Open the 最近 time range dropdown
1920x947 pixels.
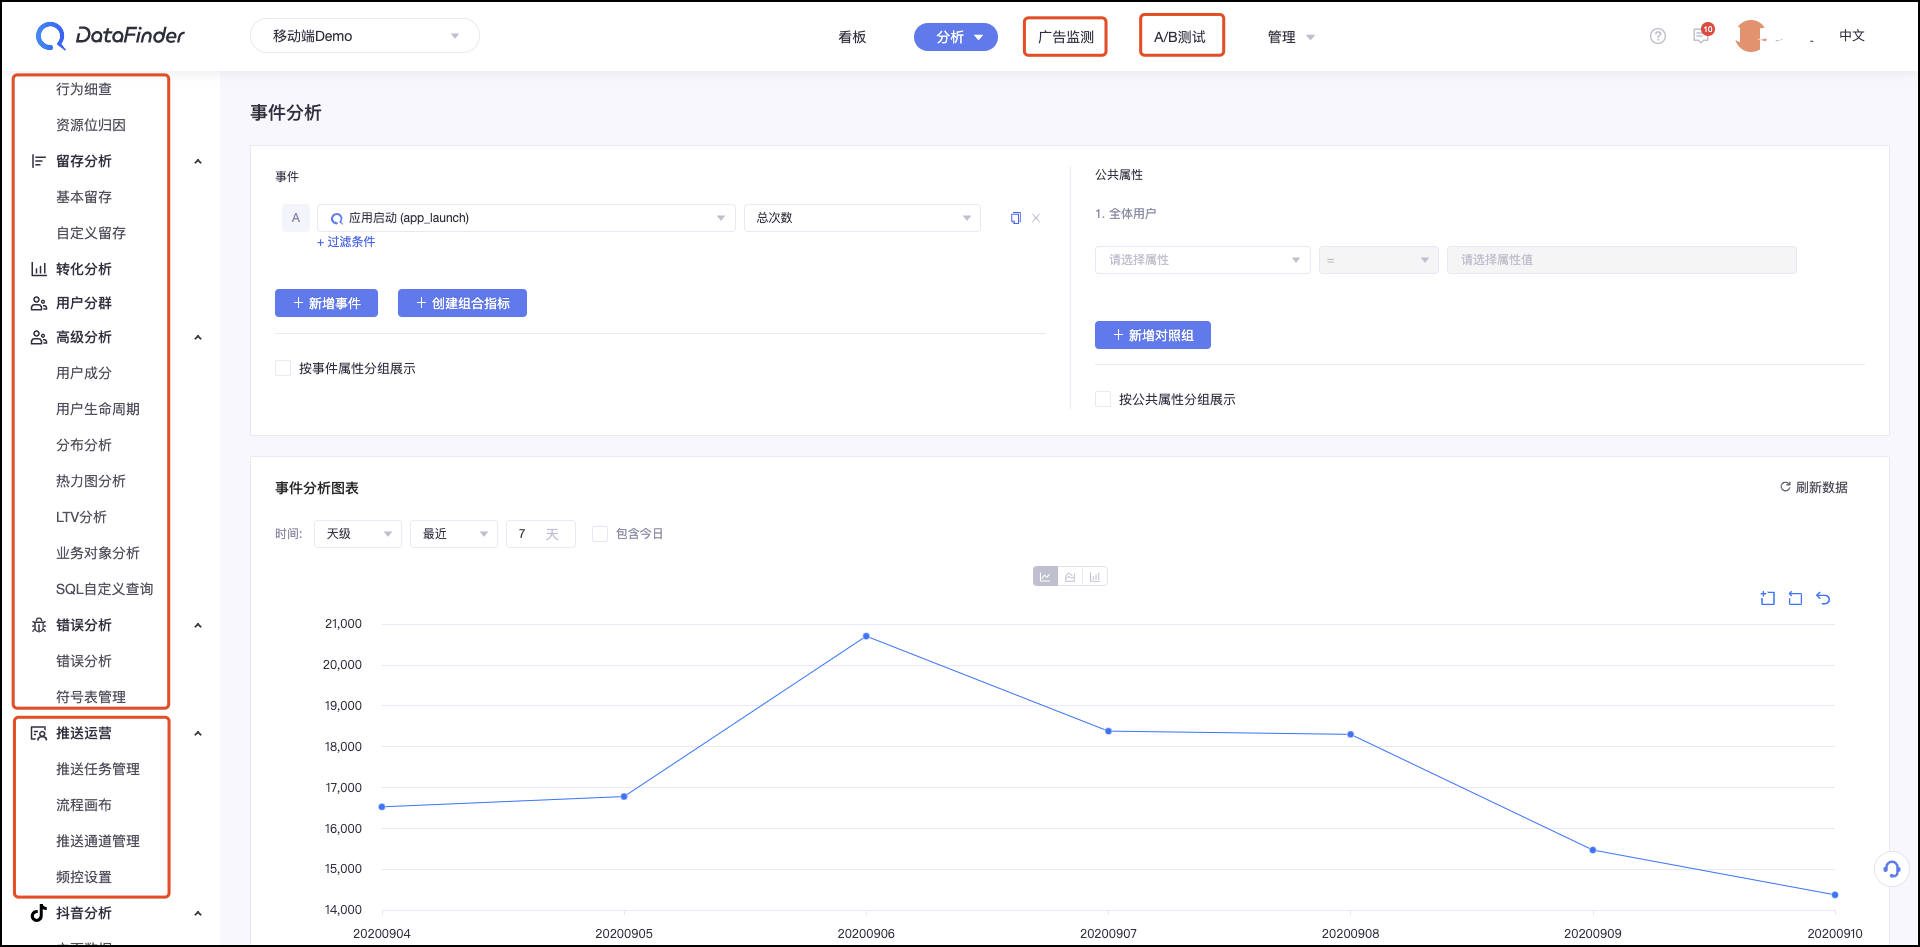(454, 534)
